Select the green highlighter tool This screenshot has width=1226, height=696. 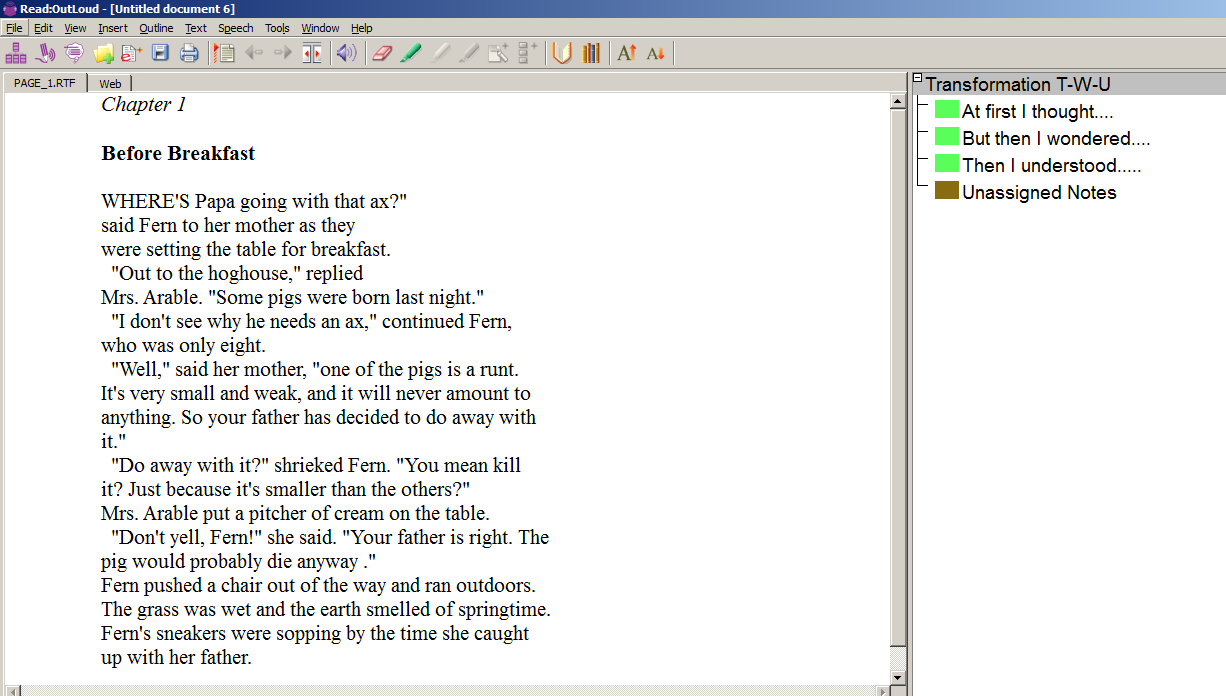tap(411, 53)
